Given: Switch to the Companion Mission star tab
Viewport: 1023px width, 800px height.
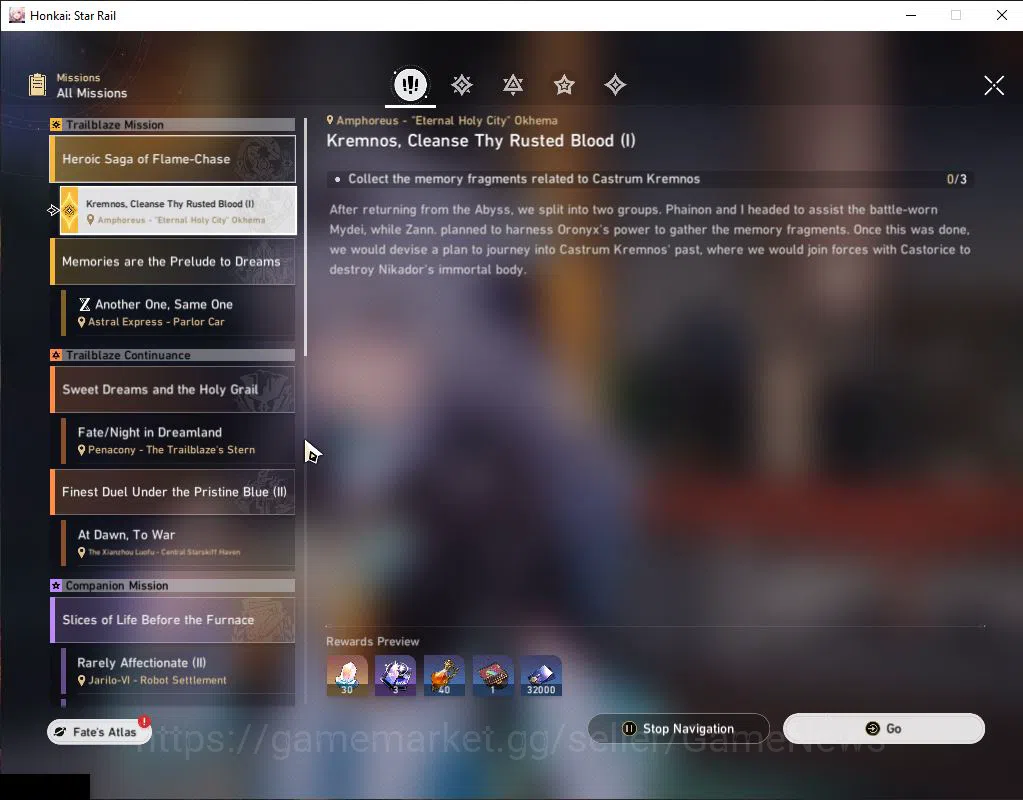Looking at the screenshot, I should 564,85.
